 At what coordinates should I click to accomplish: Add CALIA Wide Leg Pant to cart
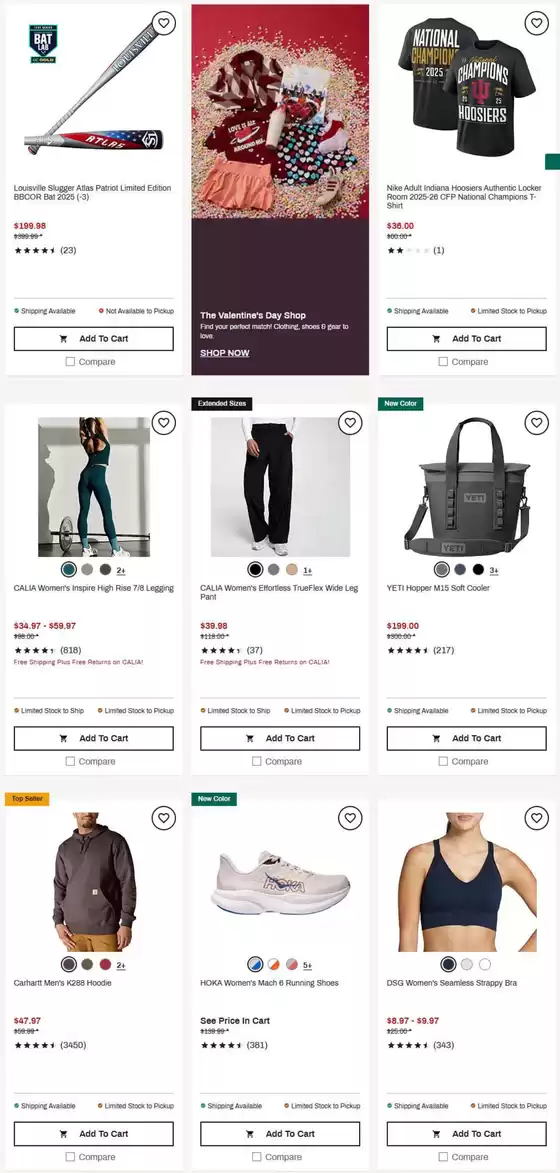(x=280, y=738)
